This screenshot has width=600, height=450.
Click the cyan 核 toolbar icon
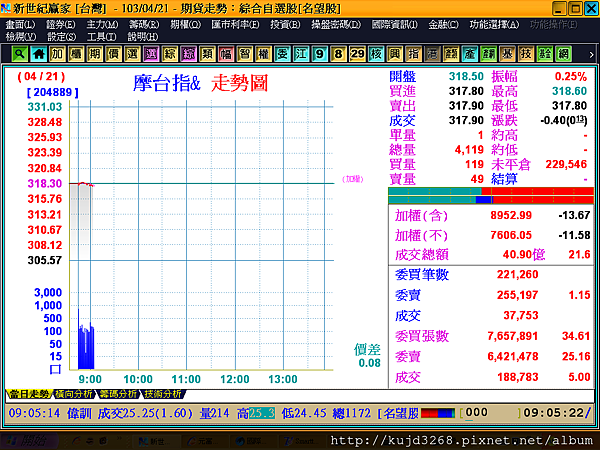[x=376, y=54]
